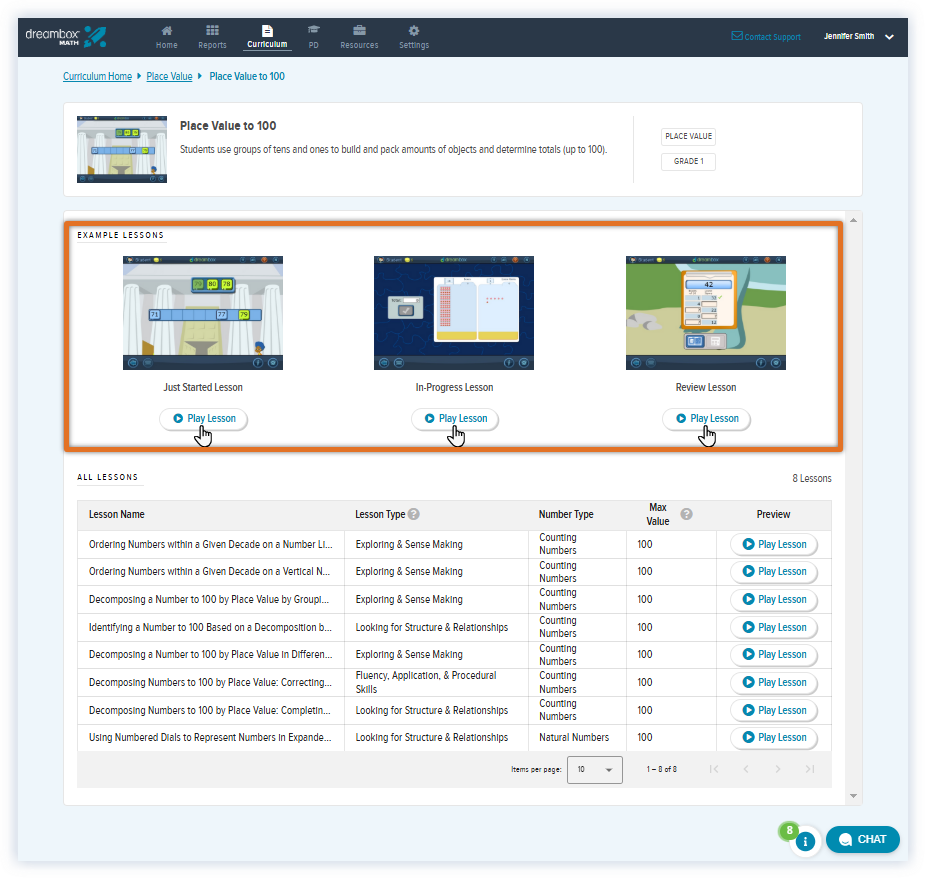Play the Review Lesson example
The height and width of the screenshot is (883, 930).
[706, 419]
